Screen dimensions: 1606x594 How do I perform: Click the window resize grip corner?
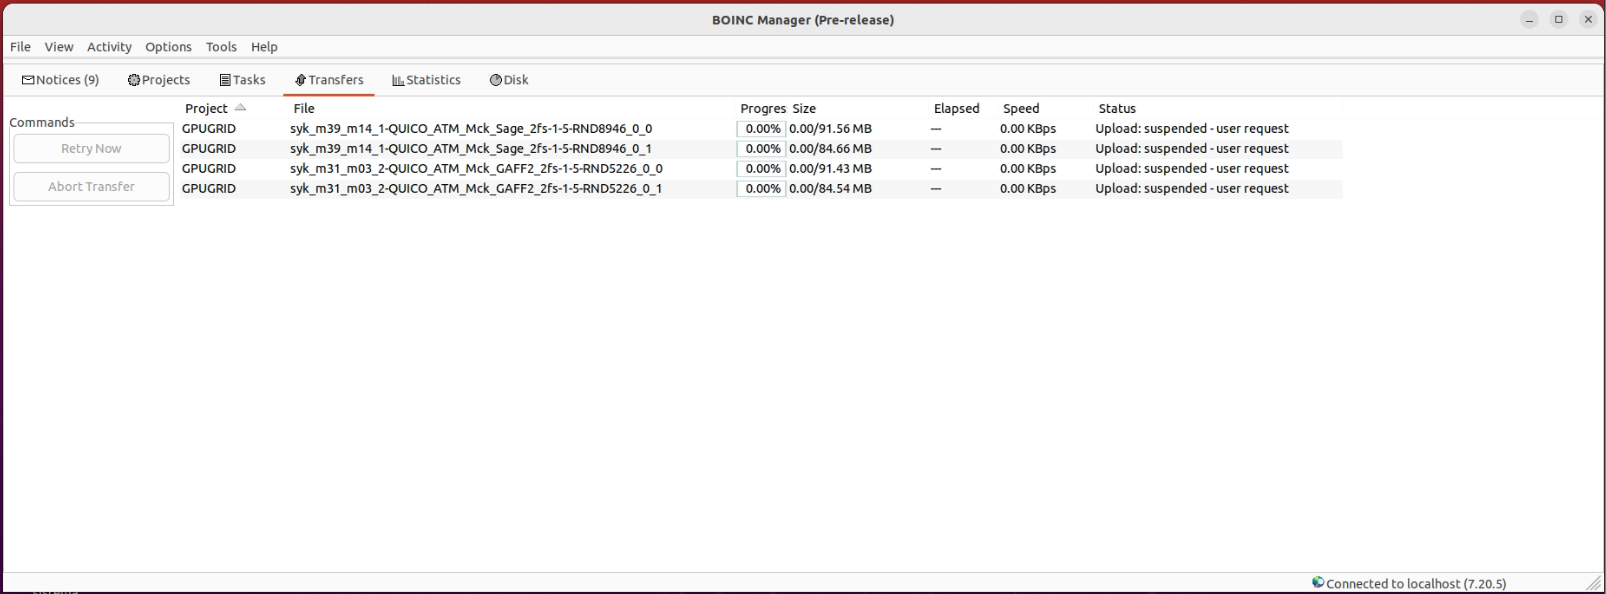tap(1593, 583)
